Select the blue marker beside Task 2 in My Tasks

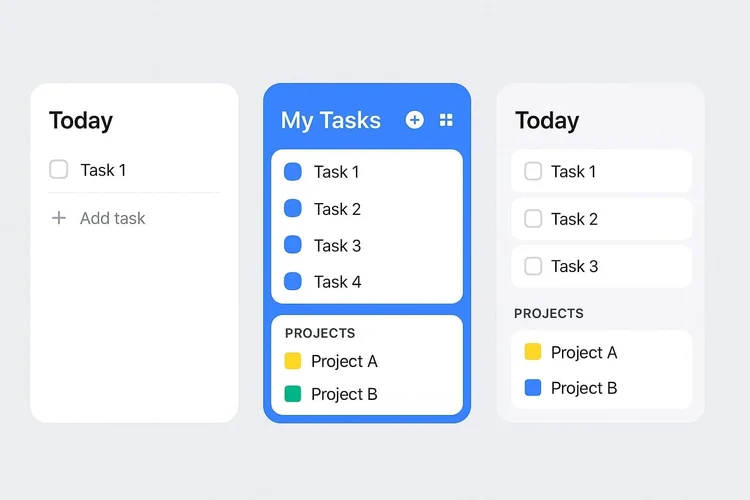(293, 208)
